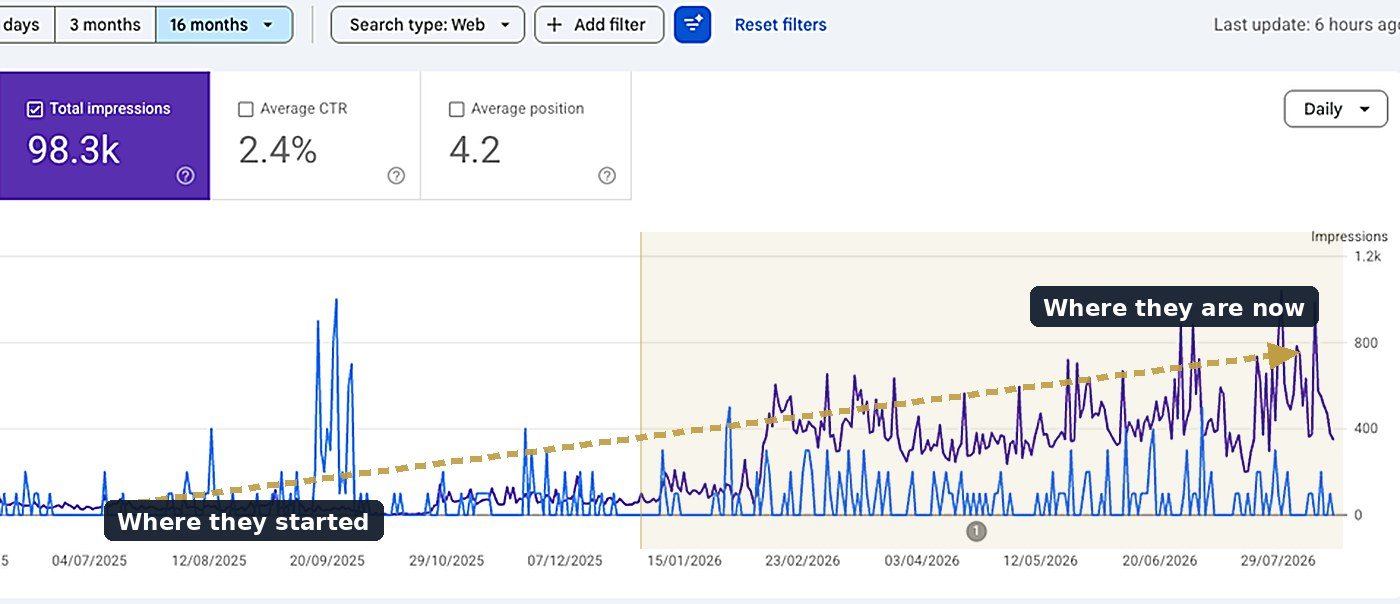The width and height of the screenshot is (1400, 604).
Task: Enable the Average position checkbox
Action: [x=457, y=109]
